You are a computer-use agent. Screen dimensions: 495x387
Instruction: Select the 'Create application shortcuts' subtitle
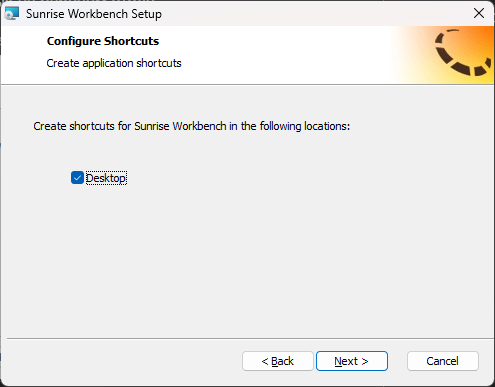click(114, 63)
